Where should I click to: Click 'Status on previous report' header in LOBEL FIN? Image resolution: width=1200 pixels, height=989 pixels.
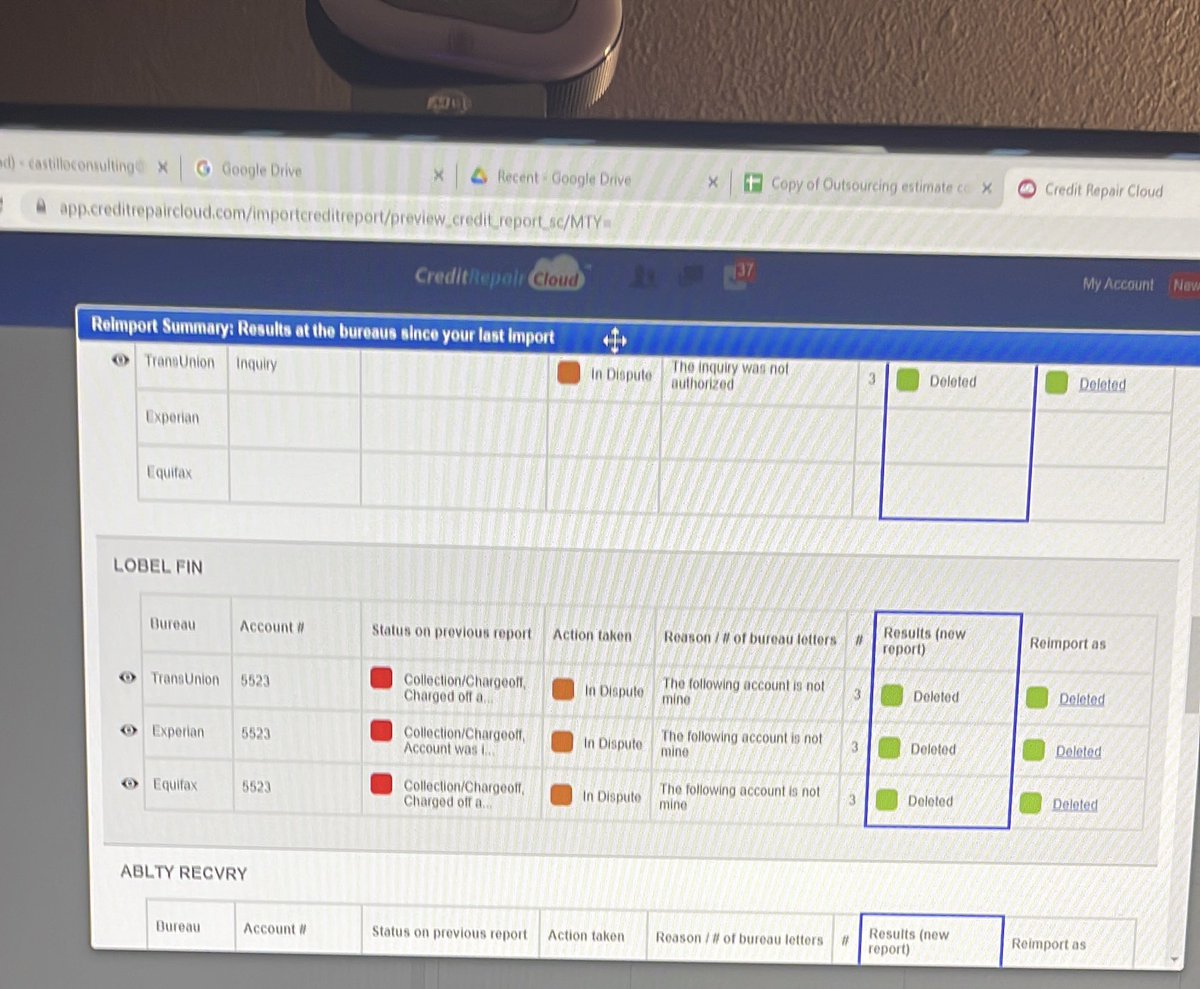point(452,632)
